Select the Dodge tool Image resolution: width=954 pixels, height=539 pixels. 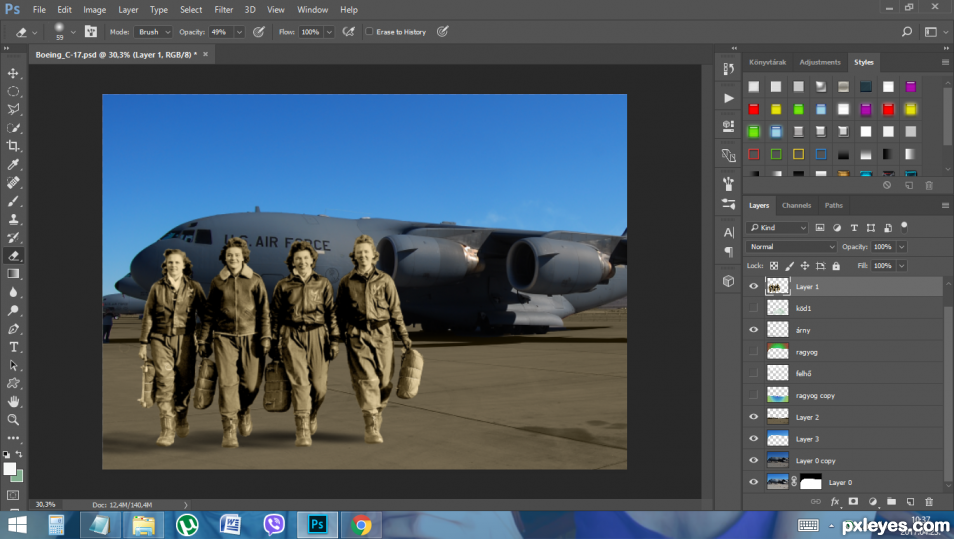coord(13,310)
